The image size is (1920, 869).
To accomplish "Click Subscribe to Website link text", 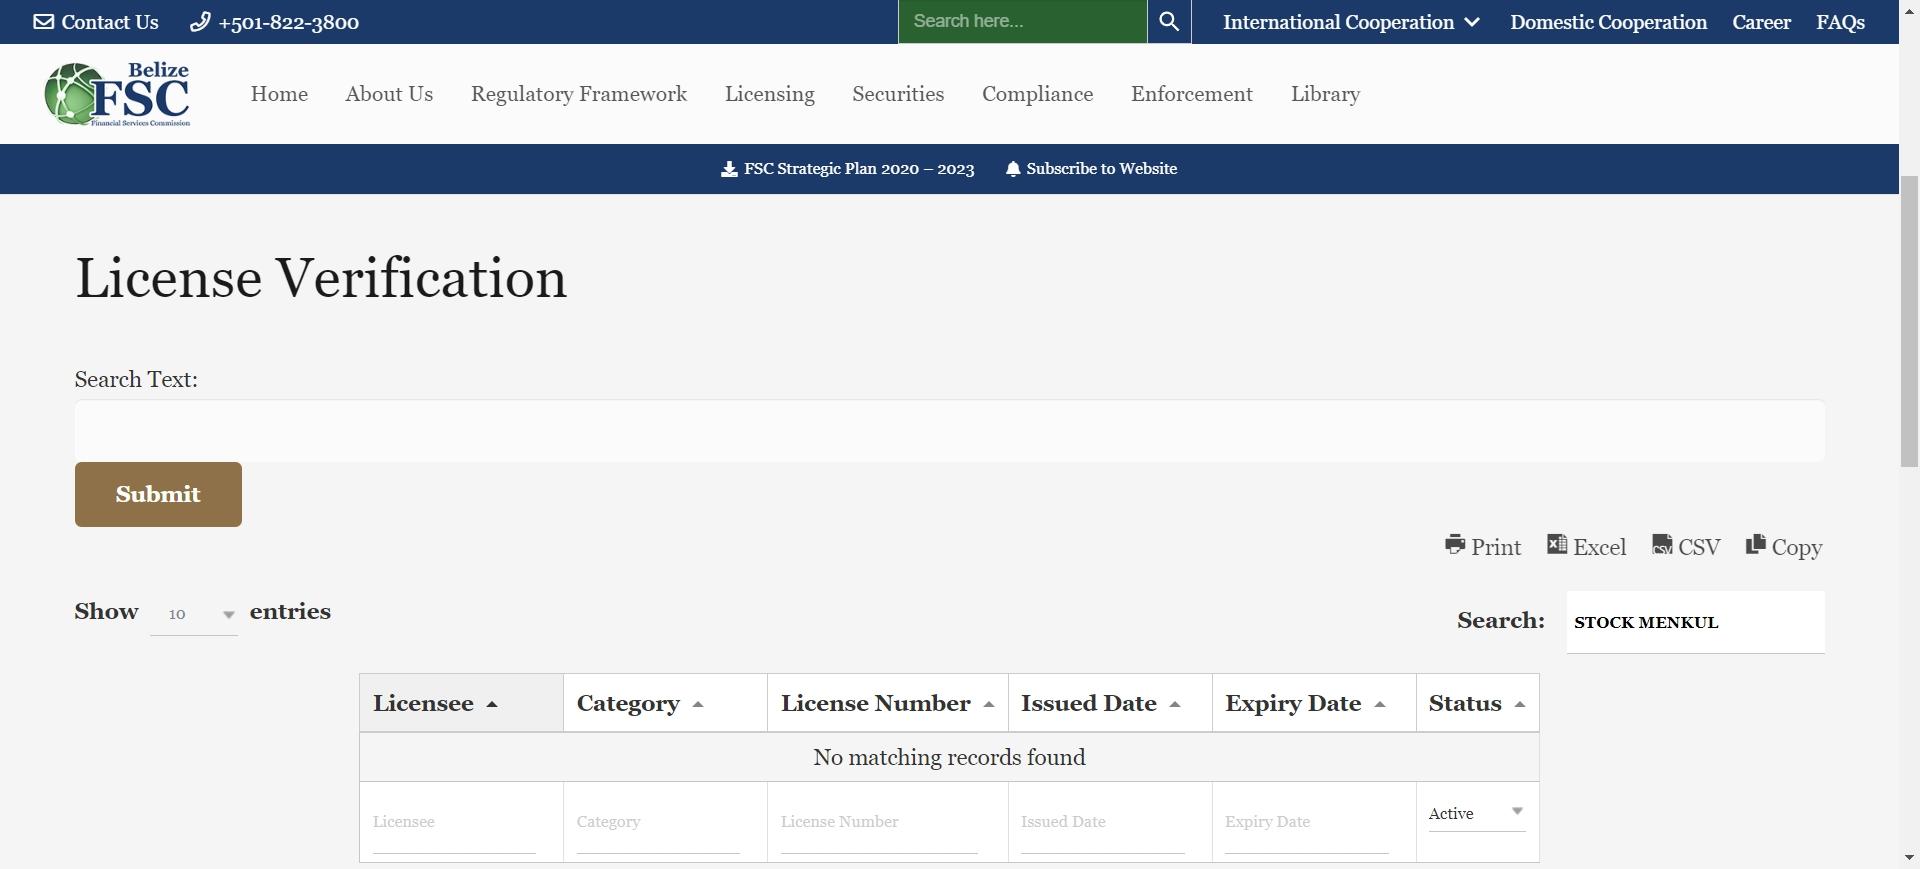I will pos(1101,169).
